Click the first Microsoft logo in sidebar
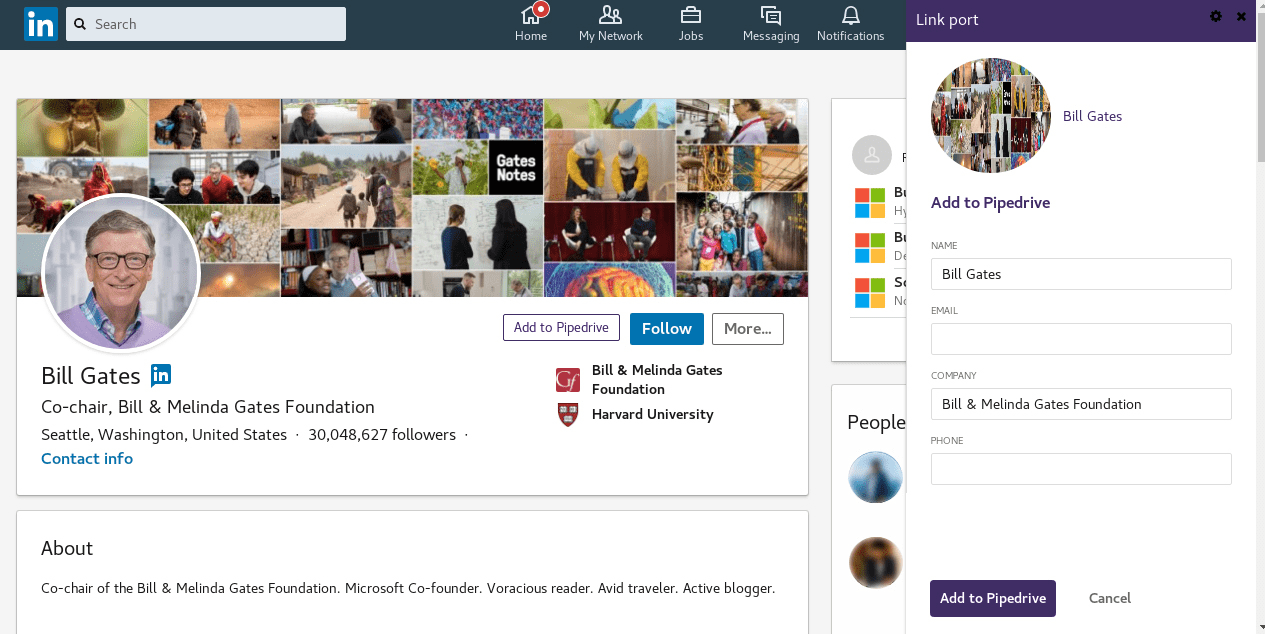The height and width of the screenshot is (634, 1265). coord(870,202)
